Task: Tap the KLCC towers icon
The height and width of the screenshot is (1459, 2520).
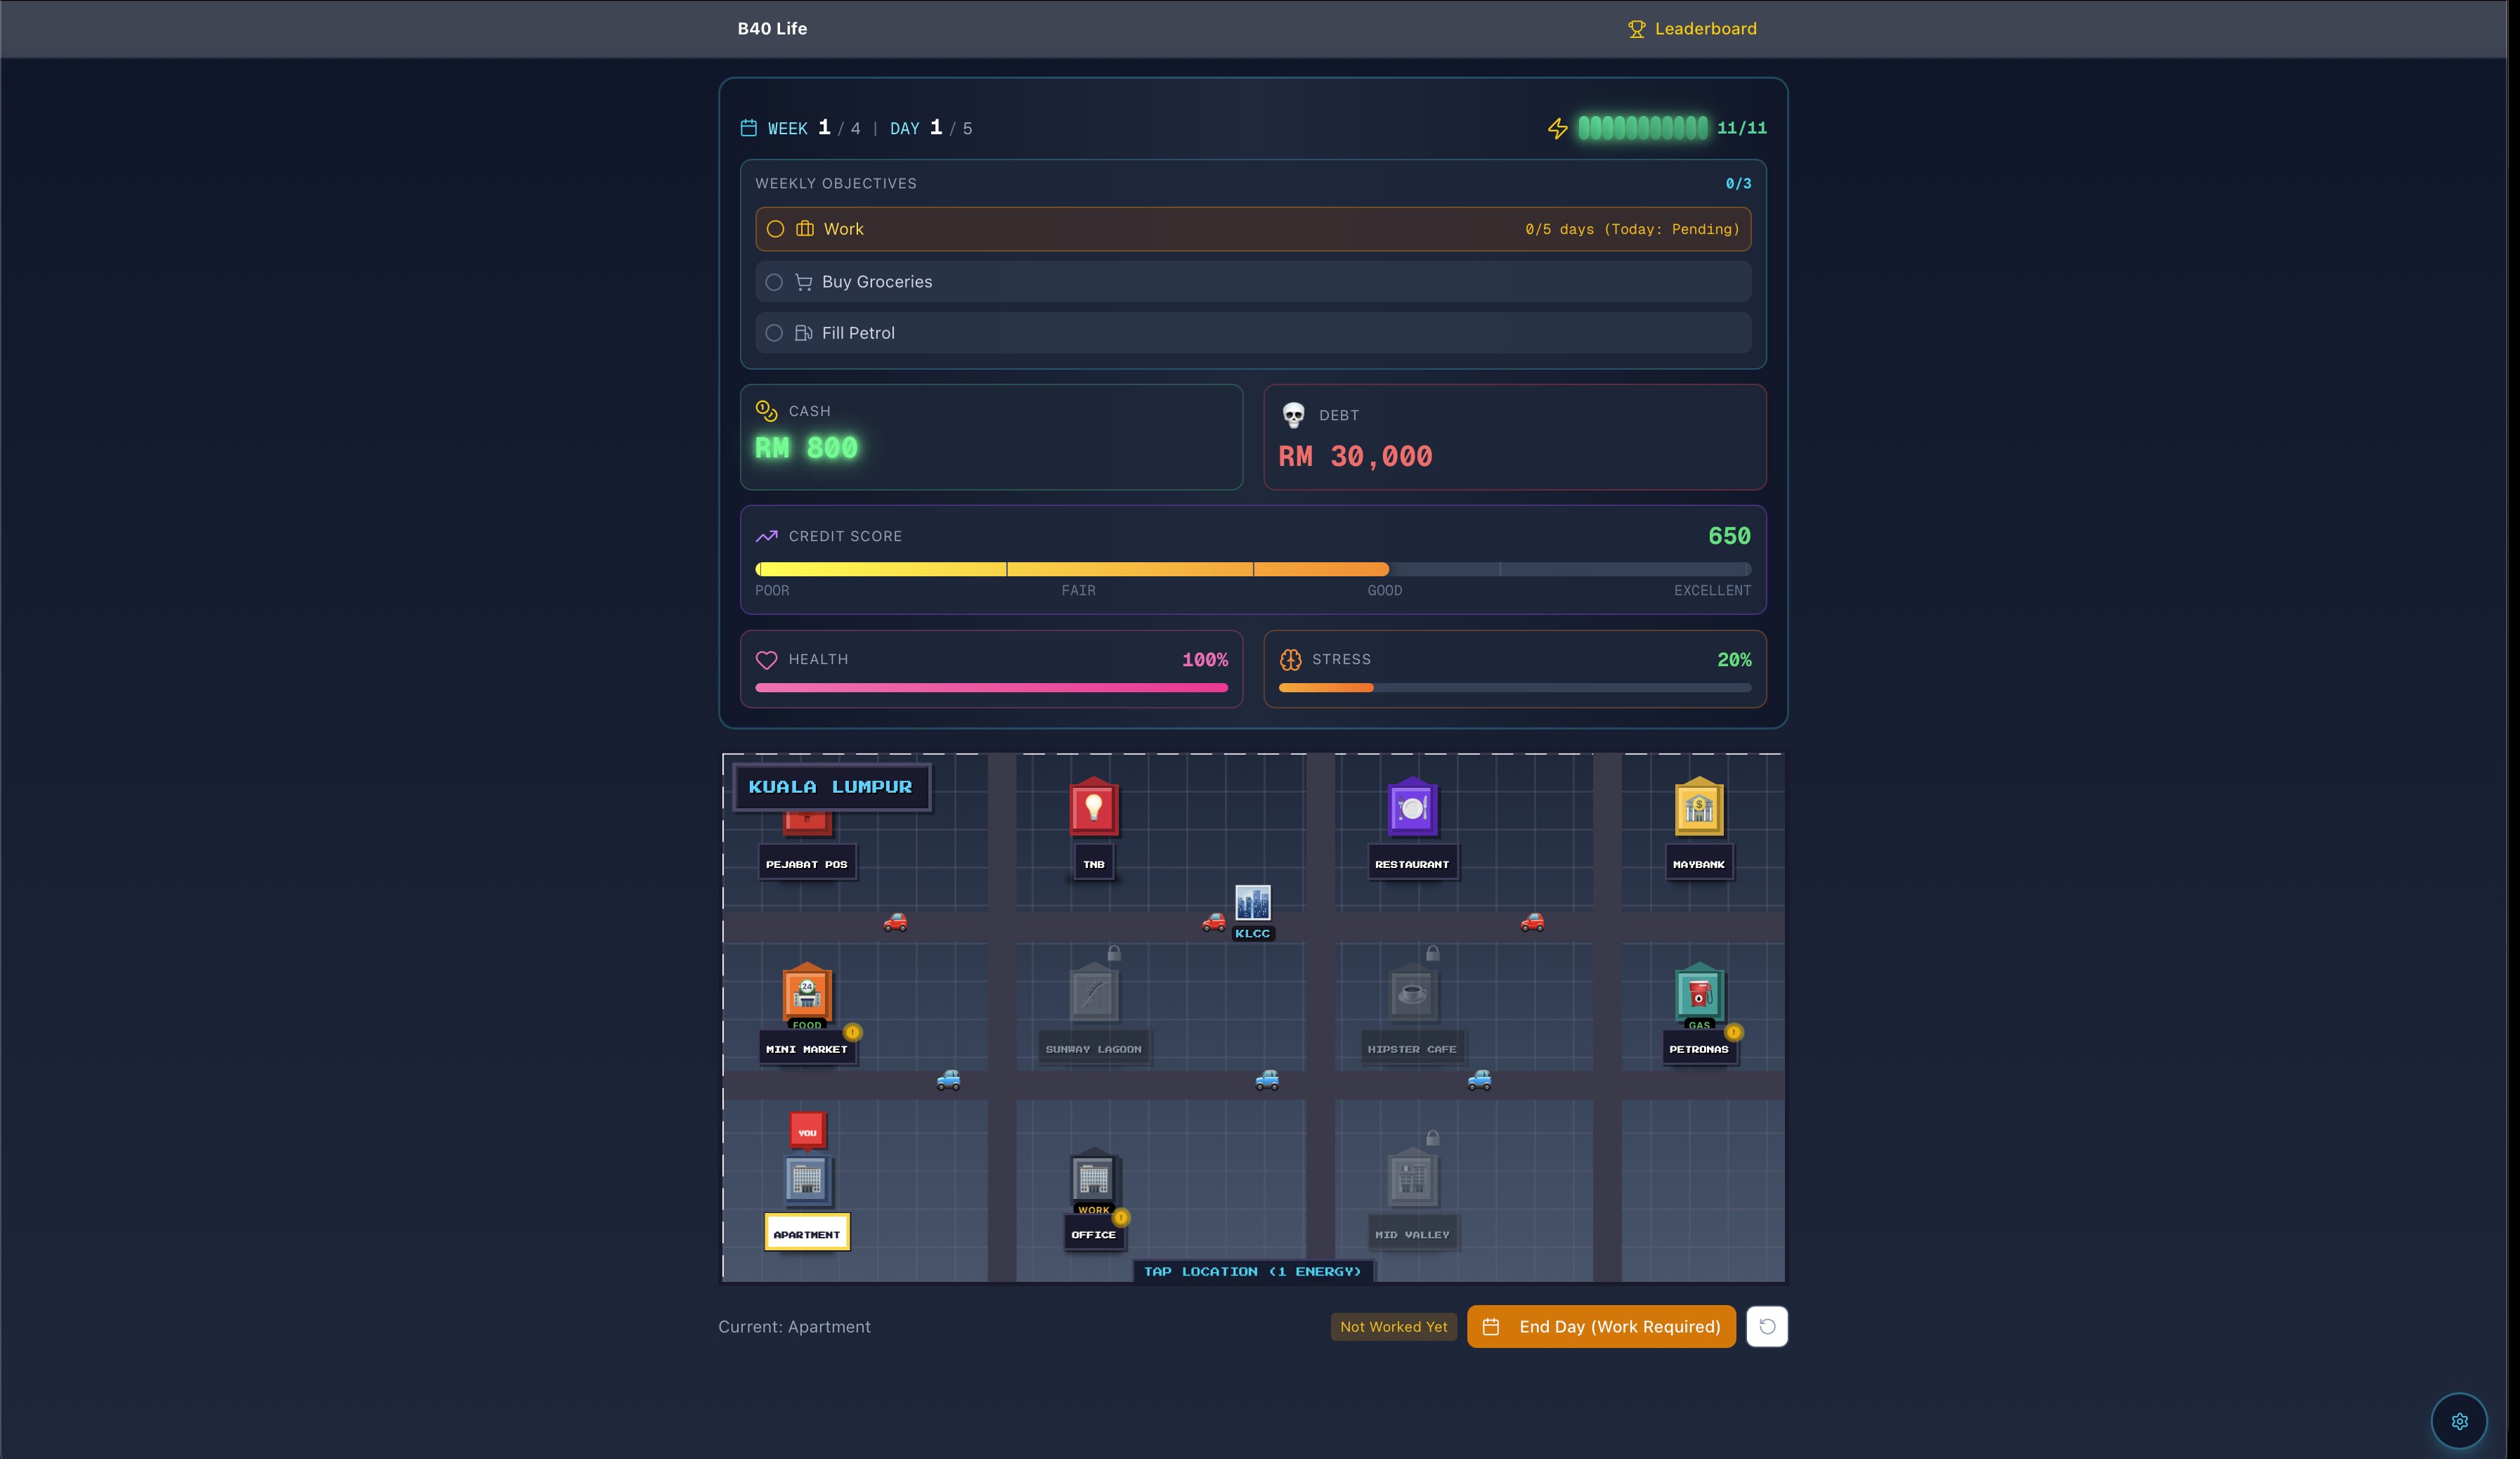Action: (x=1252, y=903)
